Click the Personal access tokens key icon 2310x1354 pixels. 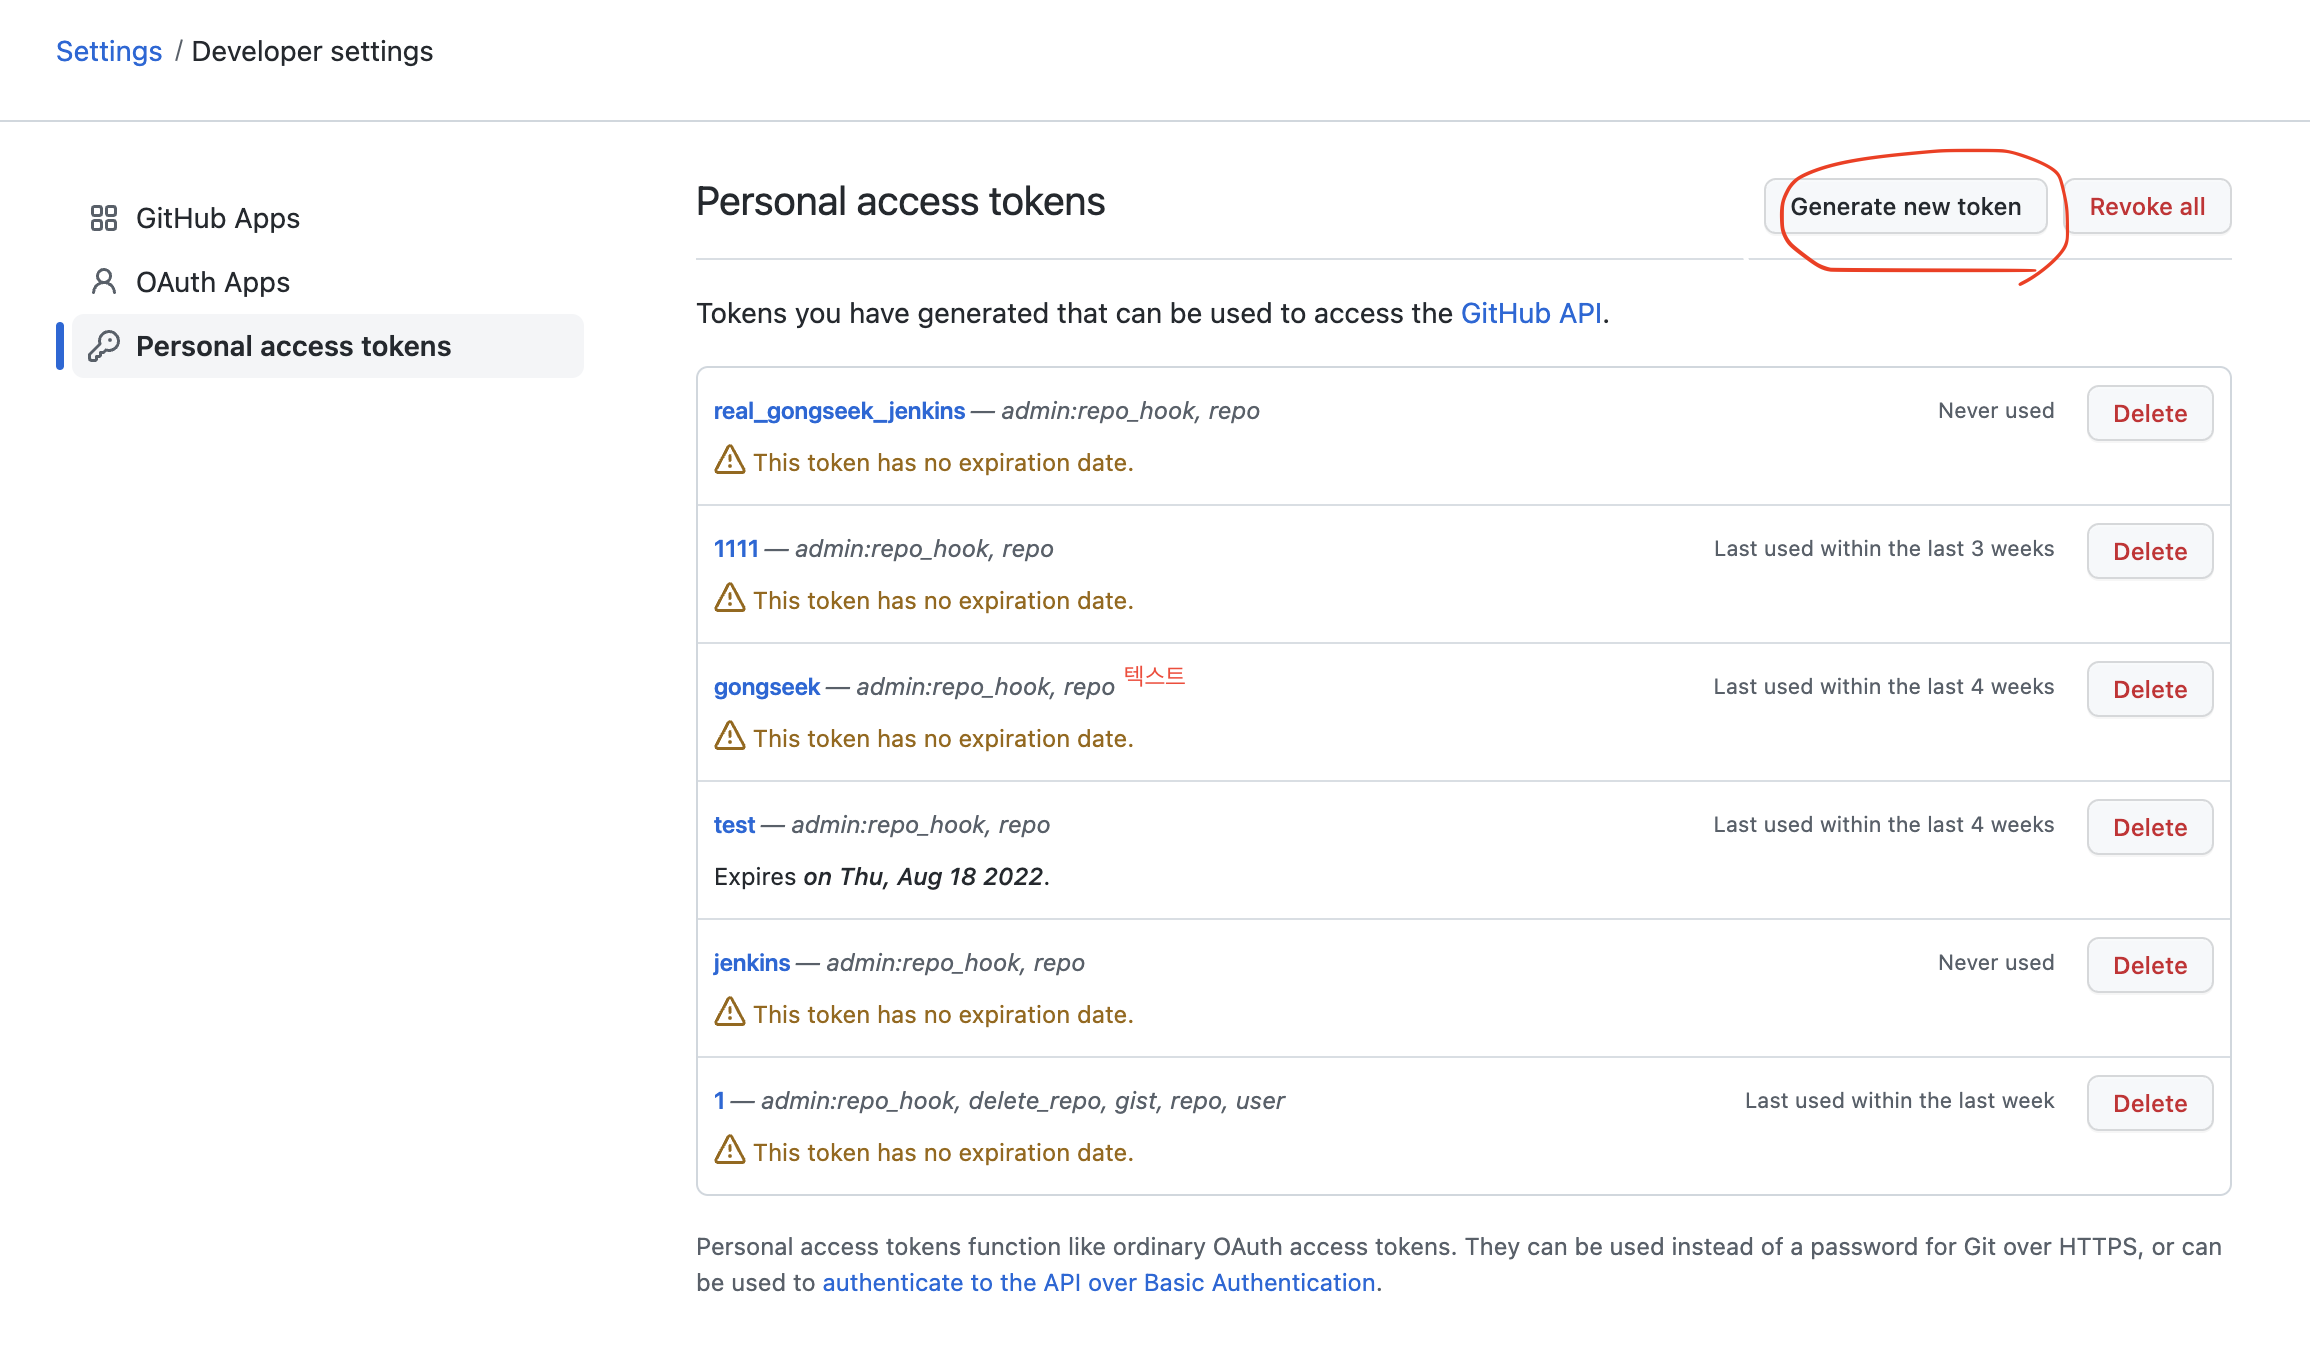(104, 346)
